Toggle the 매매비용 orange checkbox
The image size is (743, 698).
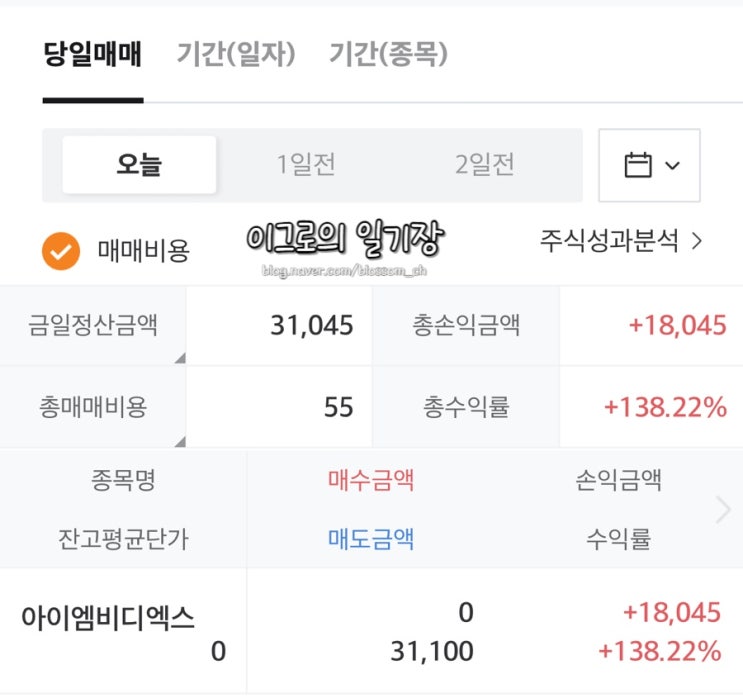(61, 250)
